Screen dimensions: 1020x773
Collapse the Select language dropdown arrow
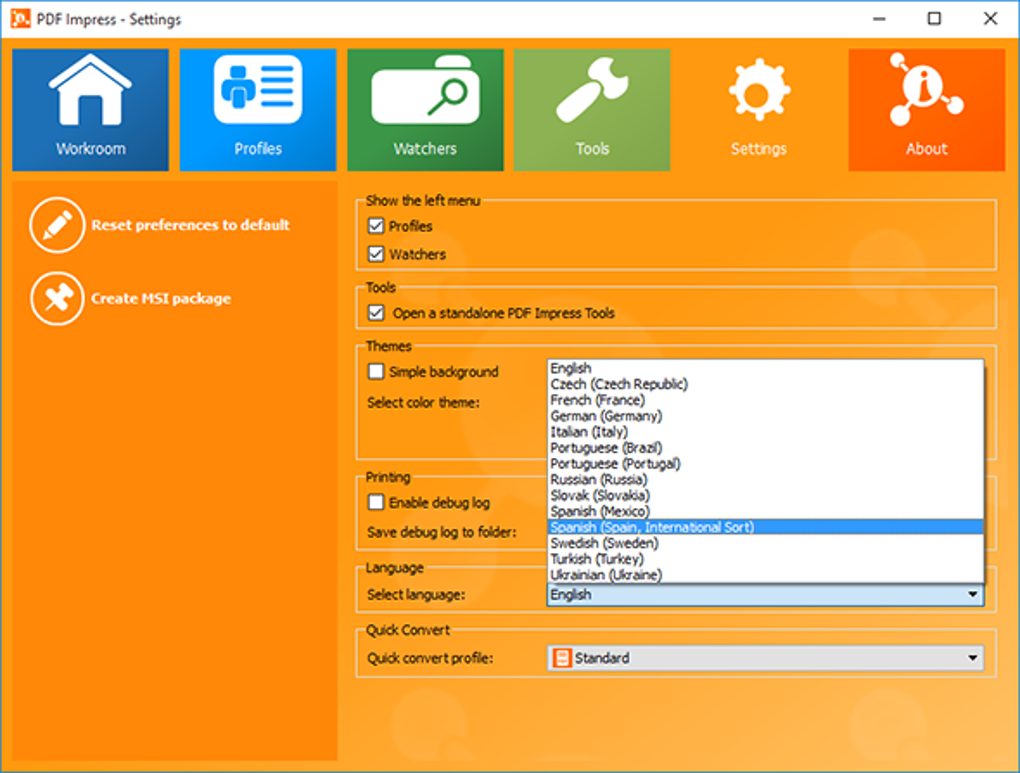[x=973, y=594]
